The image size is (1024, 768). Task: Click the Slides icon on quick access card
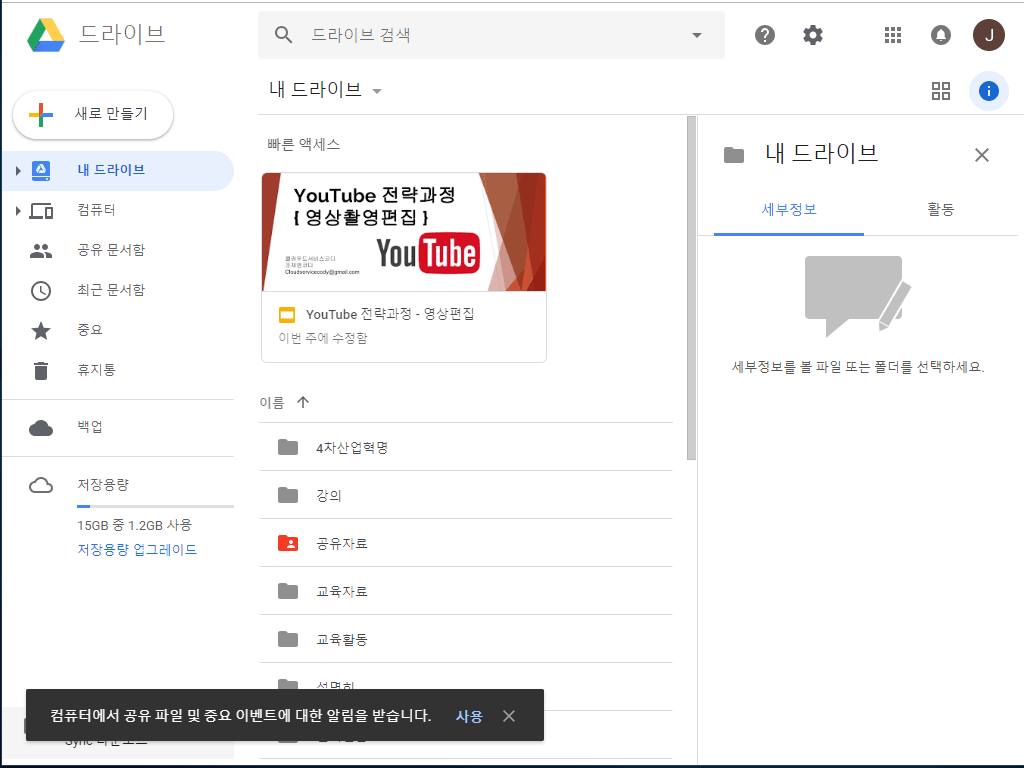(287, 315)
